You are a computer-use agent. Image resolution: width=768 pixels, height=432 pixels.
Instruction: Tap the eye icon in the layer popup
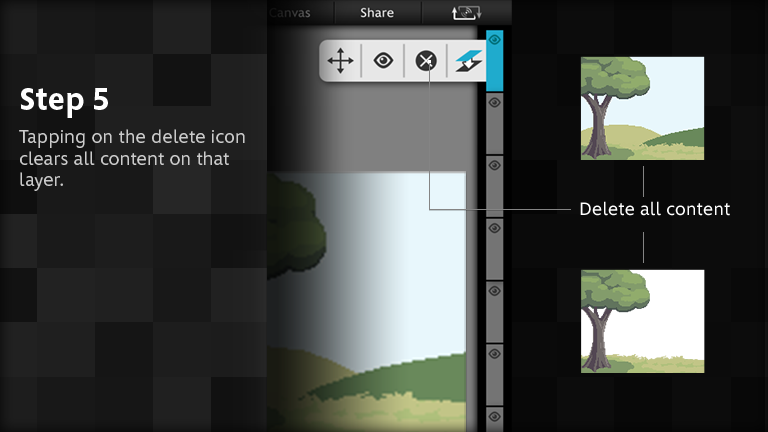[383, 61]
